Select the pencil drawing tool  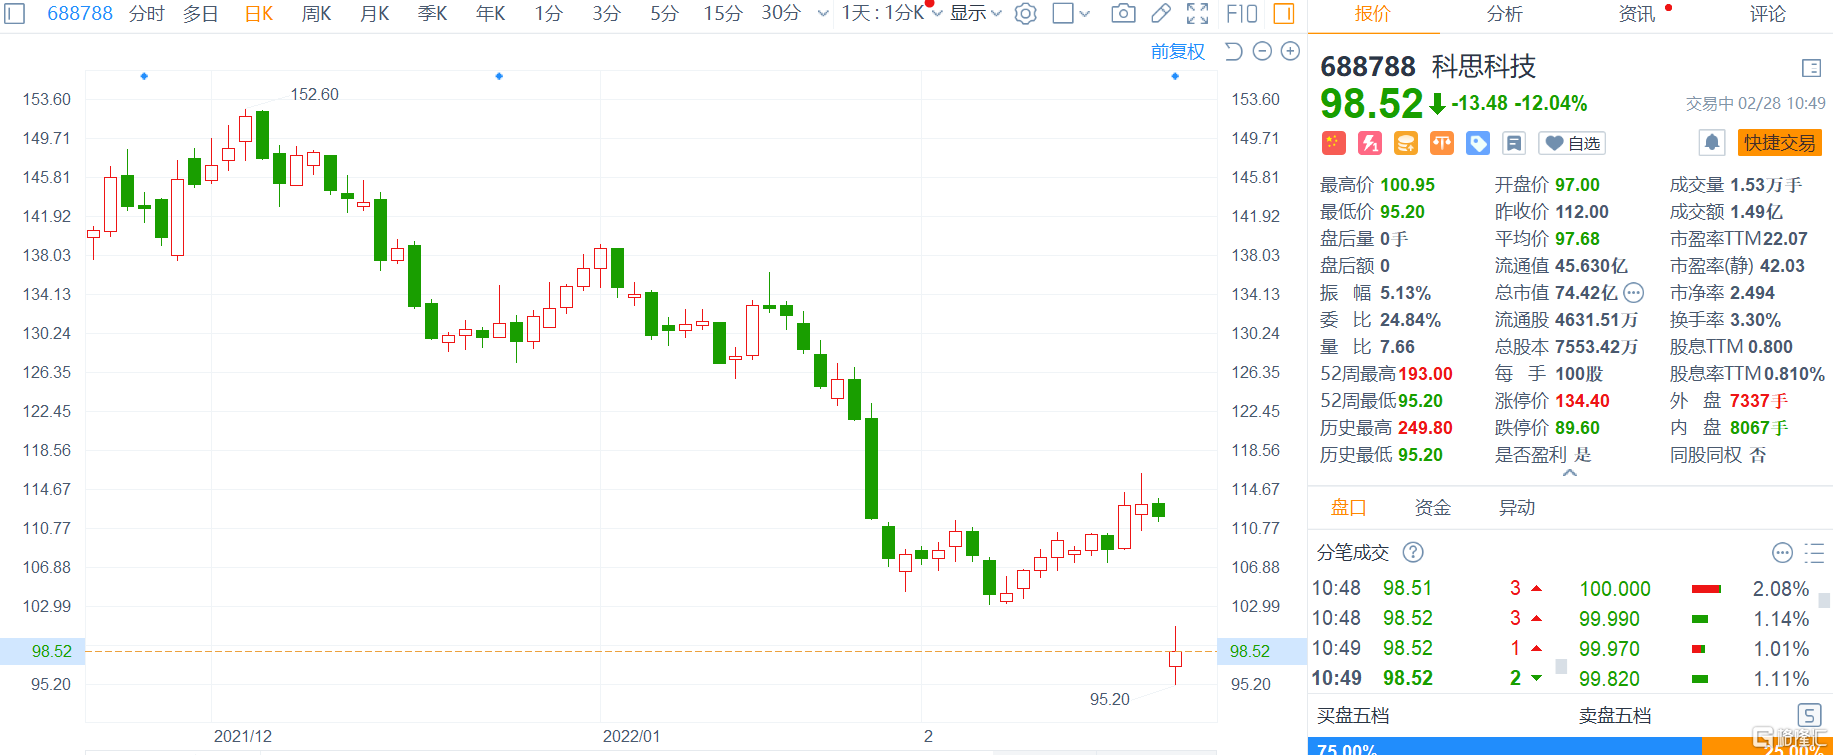[1161, 14]
